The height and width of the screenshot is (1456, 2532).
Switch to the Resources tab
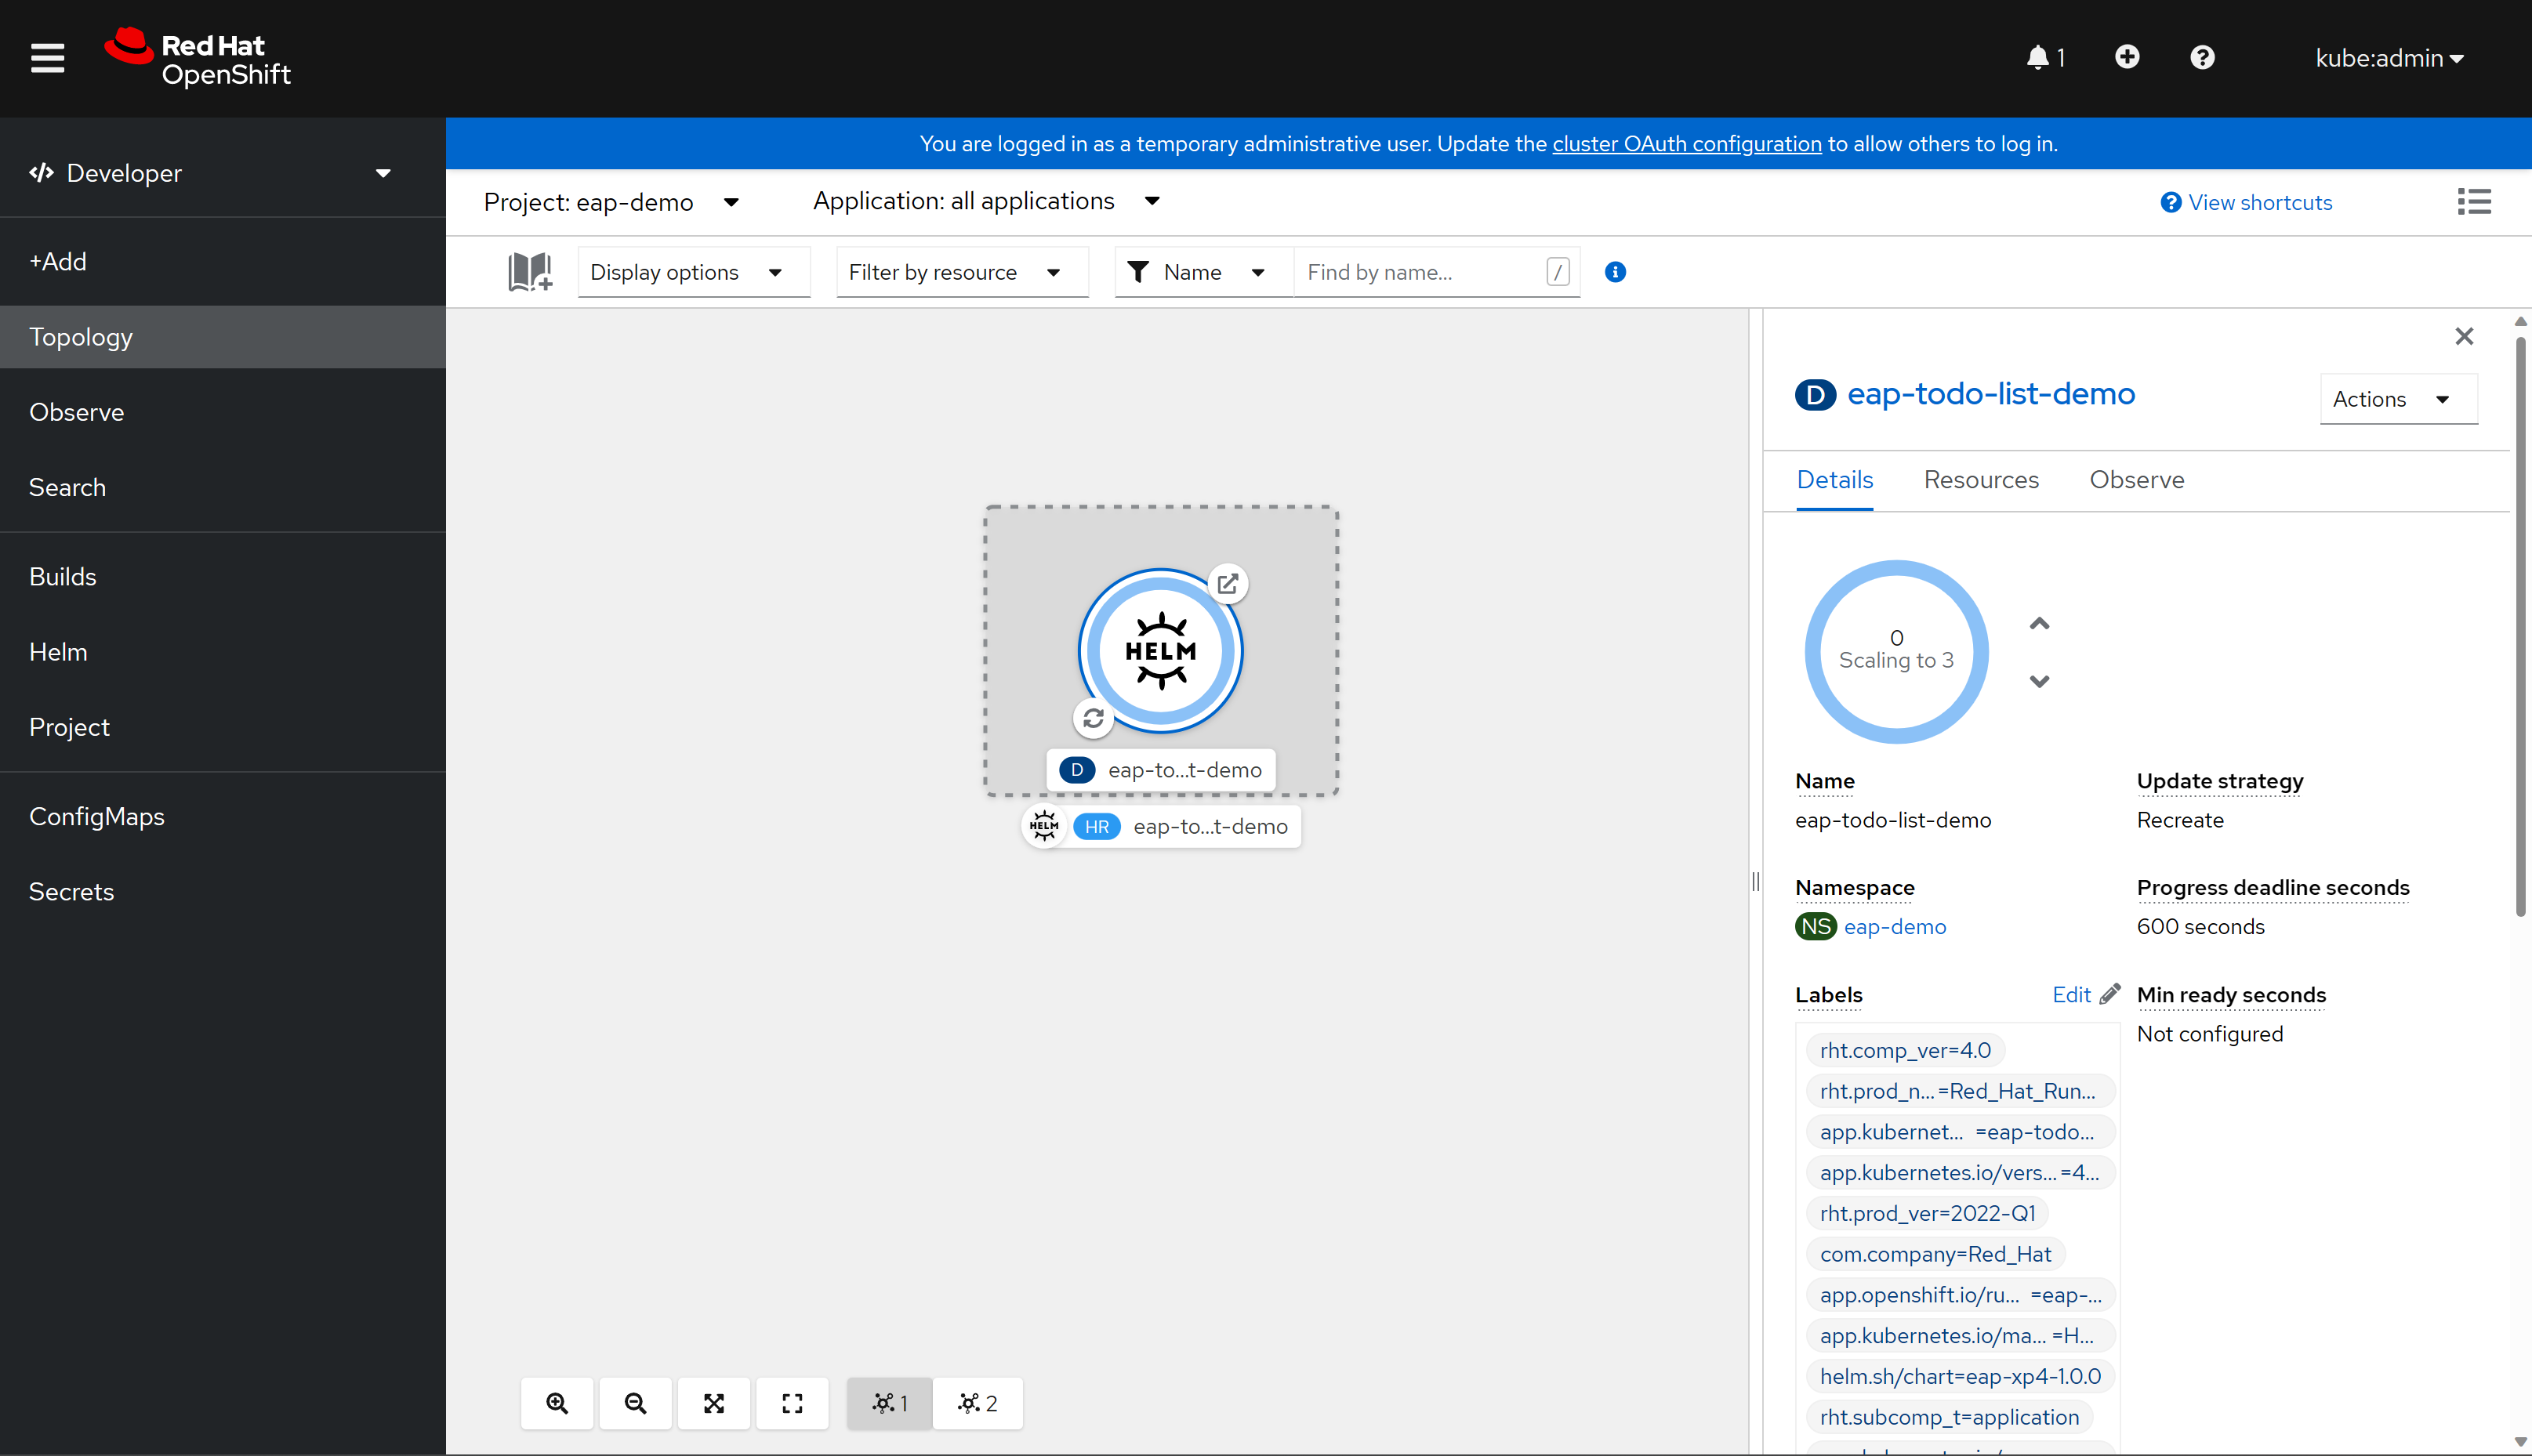[1982, 480]
